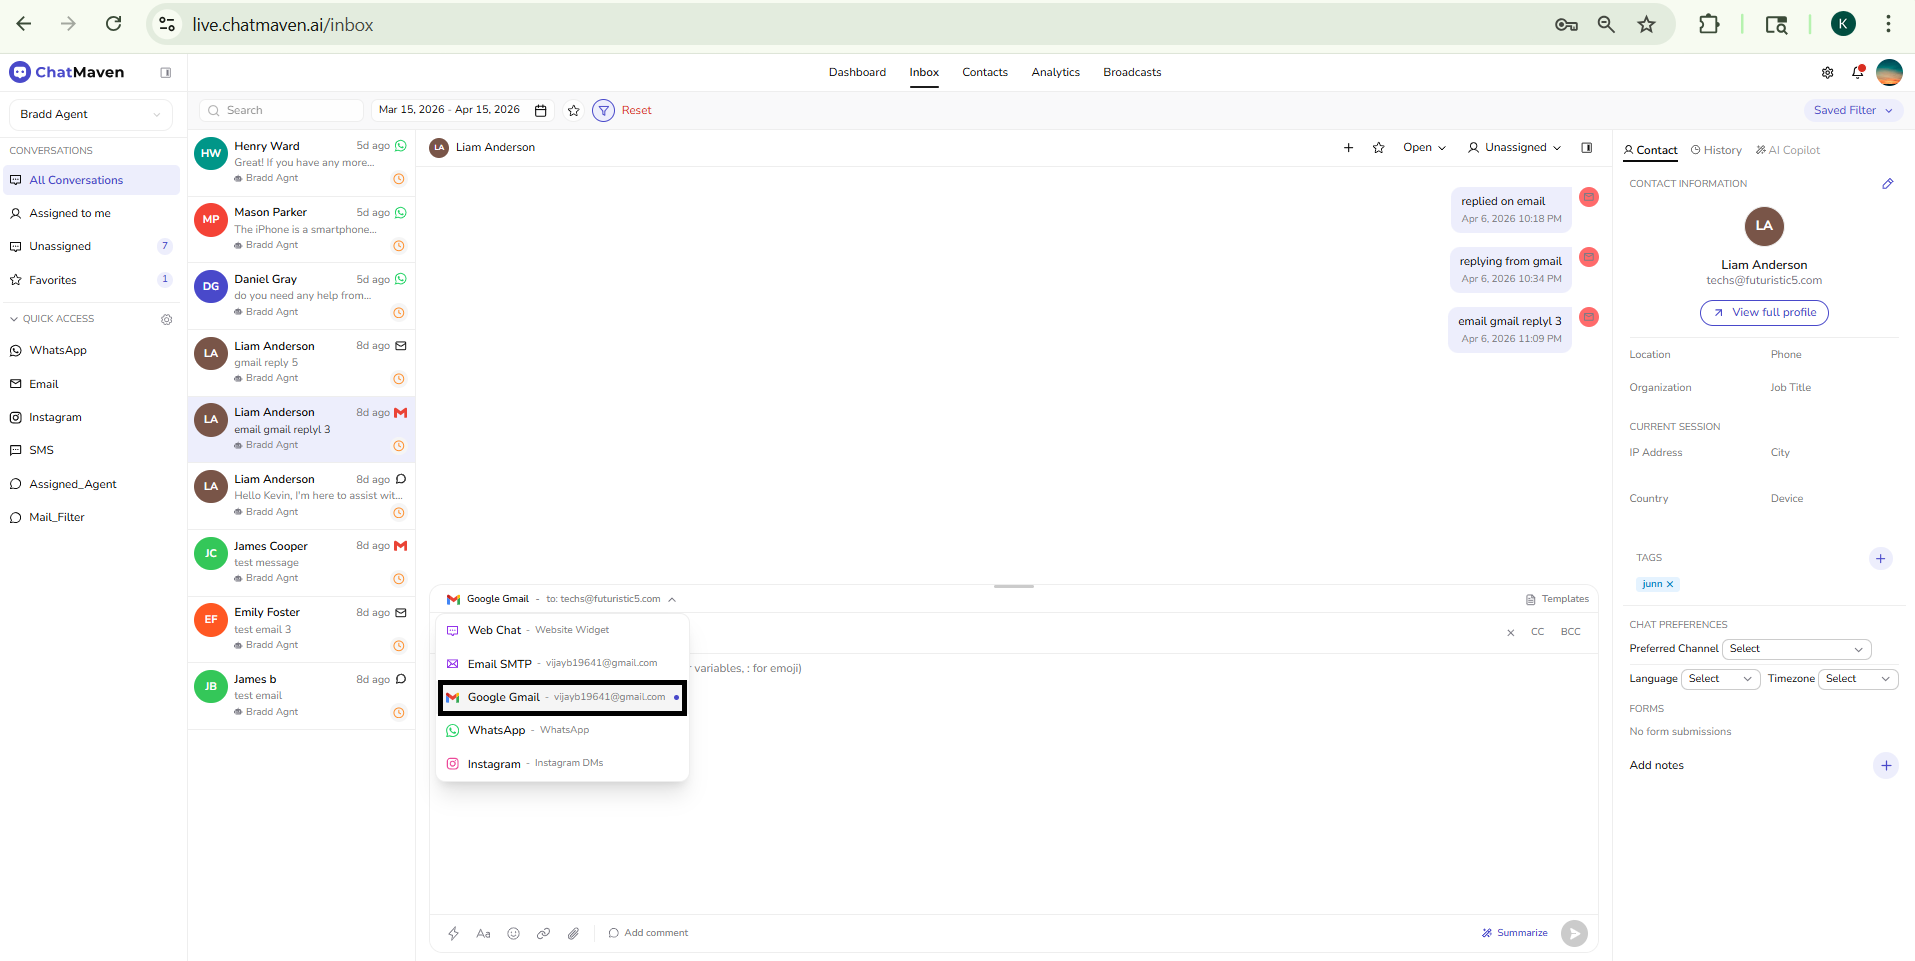Toggle the favorites star filter
Screen dimensions: 1915x961
(x=573, y=111)
